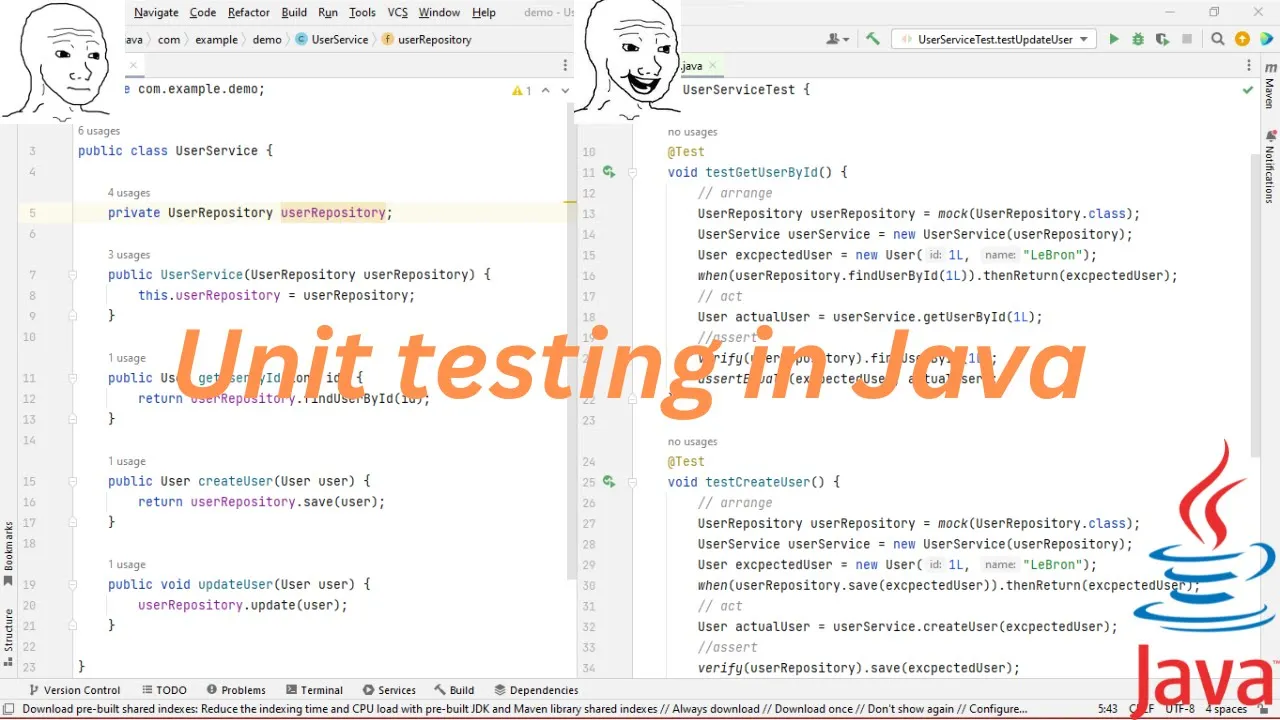Open the Build menu in menu bar
The width and height of the screenshot is (1280, 720).
click(294, 12)
